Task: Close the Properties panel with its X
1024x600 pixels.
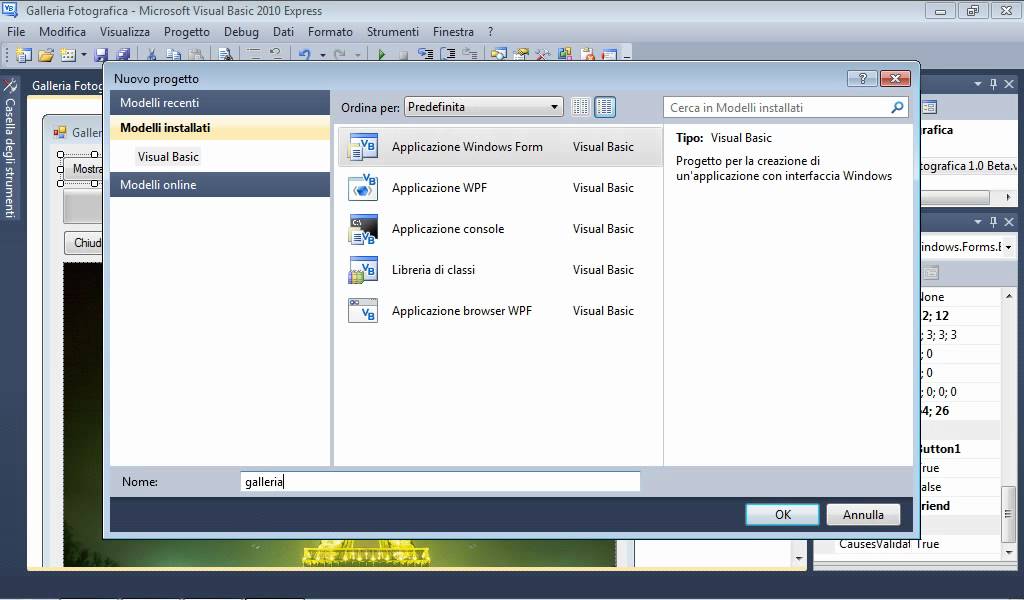Action: 1009,222
